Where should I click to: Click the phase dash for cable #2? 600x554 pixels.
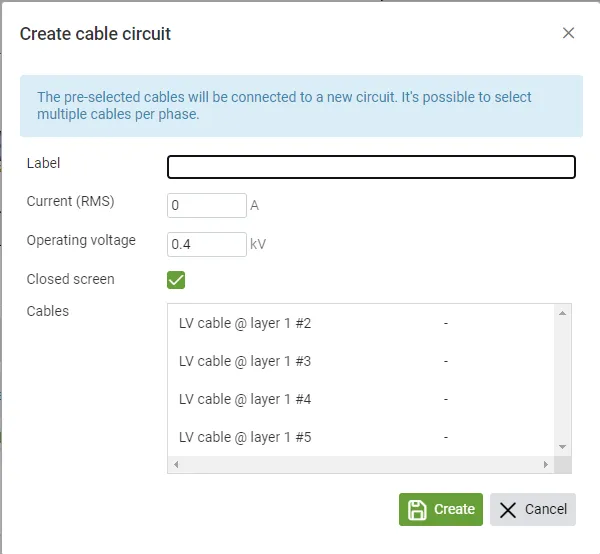pos(445,323)
